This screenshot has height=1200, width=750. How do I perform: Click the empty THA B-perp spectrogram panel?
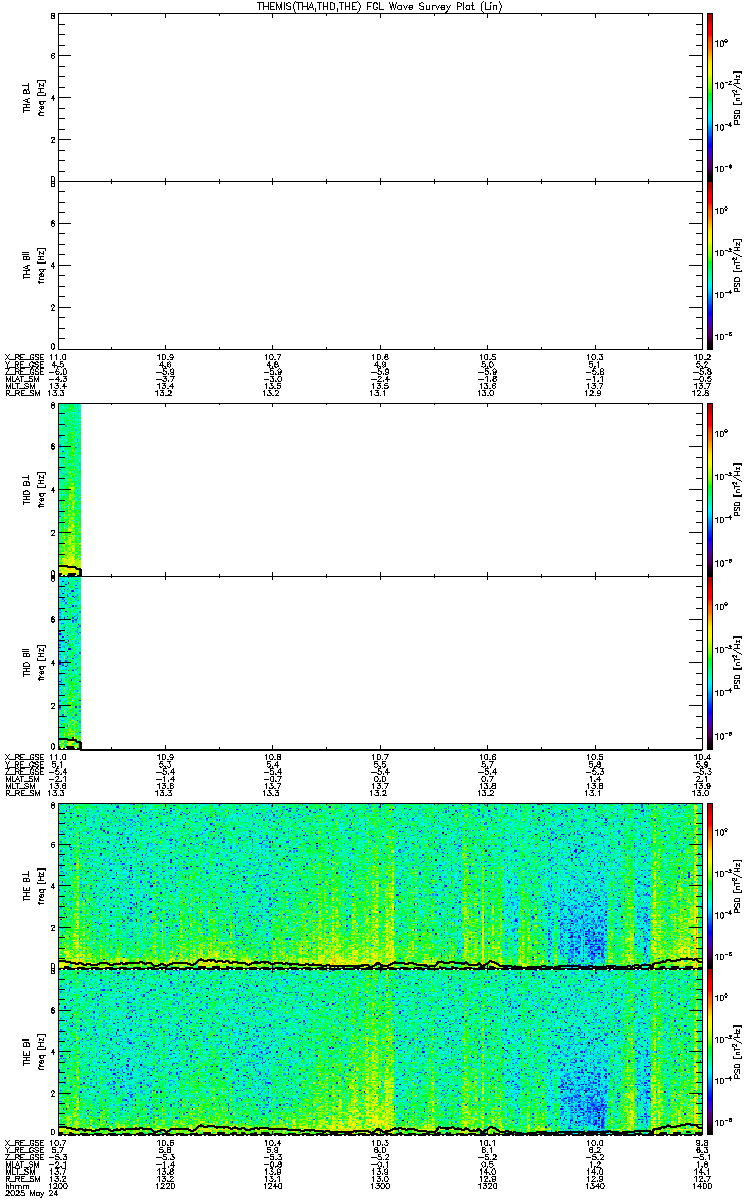378,96
